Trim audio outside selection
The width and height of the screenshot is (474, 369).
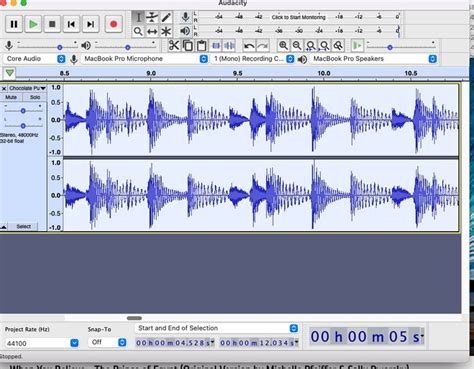[216, 45]
